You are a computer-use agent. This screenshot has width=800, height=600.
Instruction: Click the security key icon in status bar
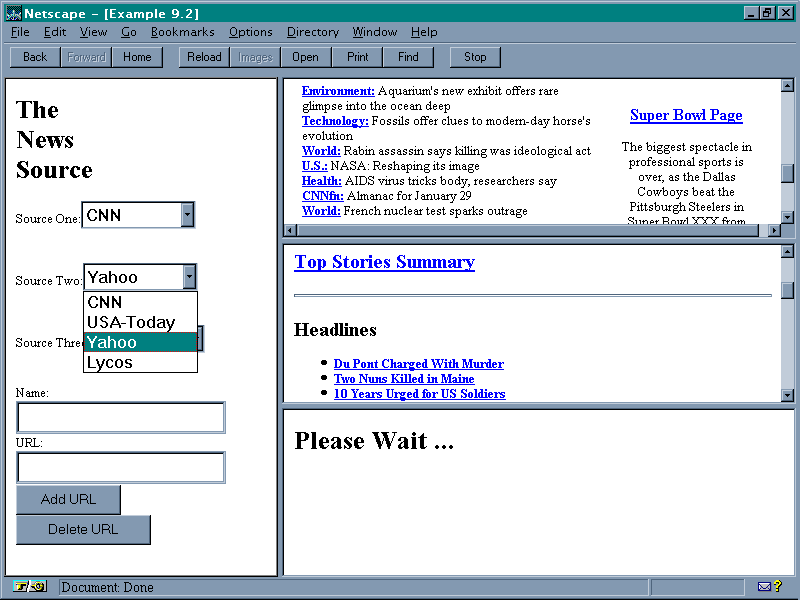point(30,587)
